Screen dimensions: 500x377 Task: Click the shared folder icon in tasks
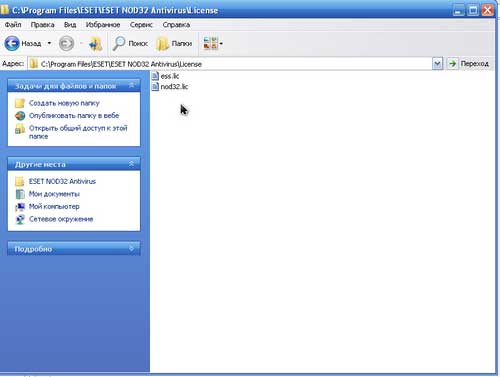pos(20,129)
